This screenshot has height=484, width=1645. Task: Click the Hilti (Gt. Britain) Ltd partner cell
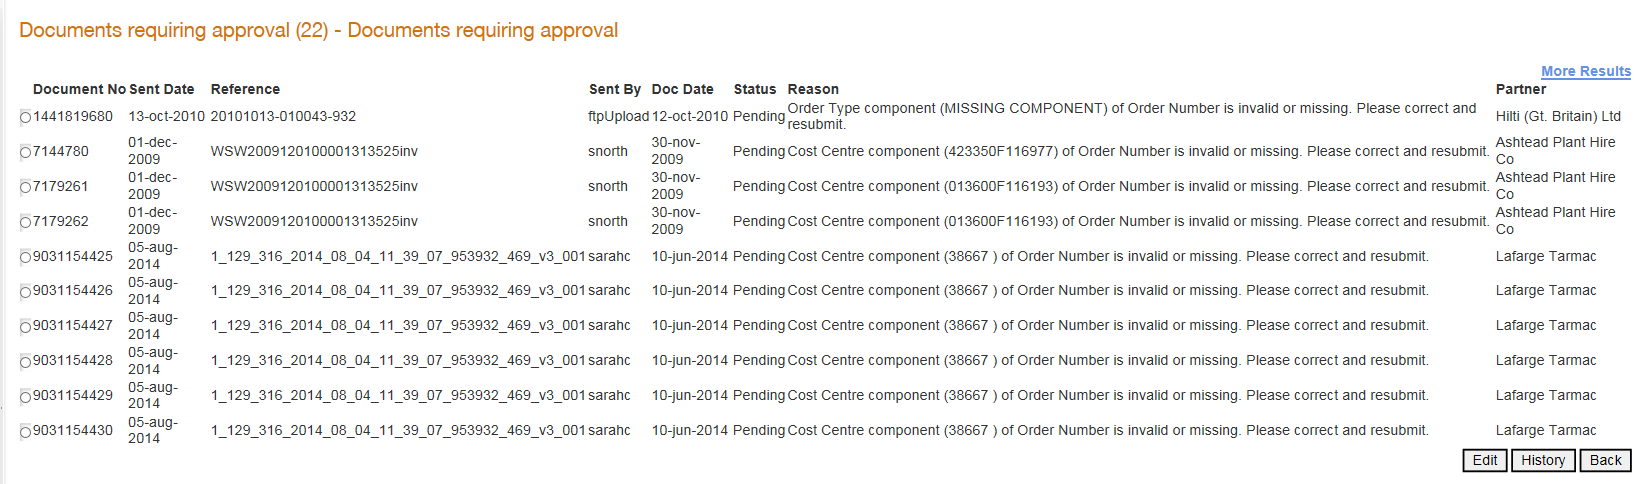pyautogui.click(x=1558, y=116)
